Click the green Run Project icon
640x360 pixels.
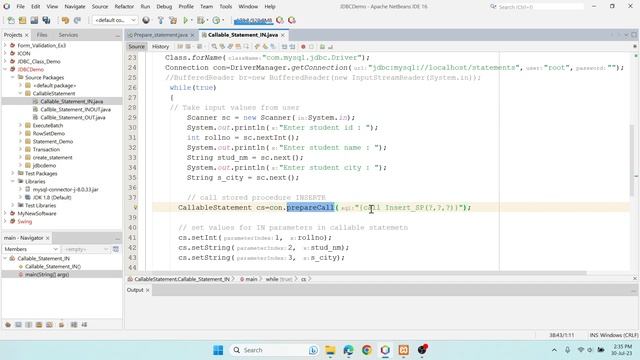[186, 20]
